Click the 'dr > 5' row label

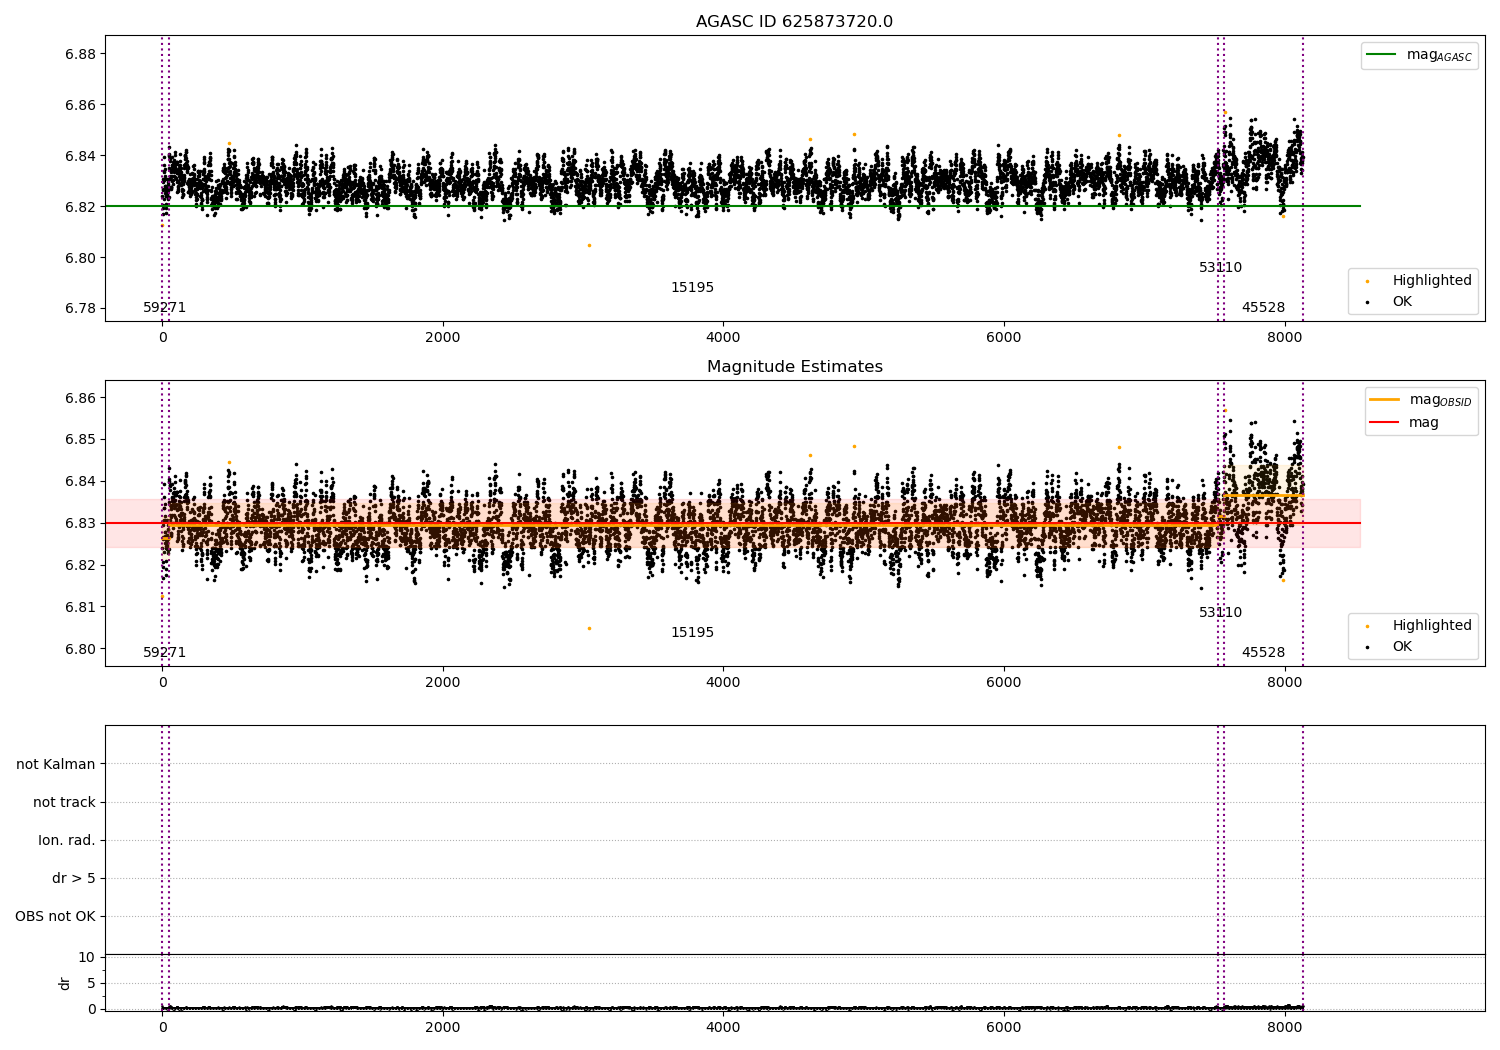(74, 878)
